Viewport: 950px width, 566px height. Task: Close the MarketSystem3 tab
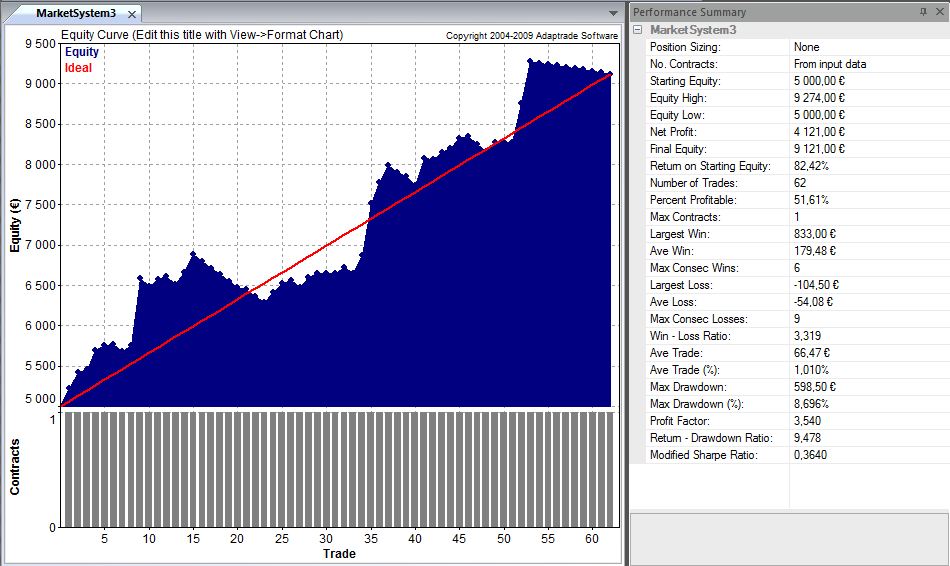coord(131,14)
